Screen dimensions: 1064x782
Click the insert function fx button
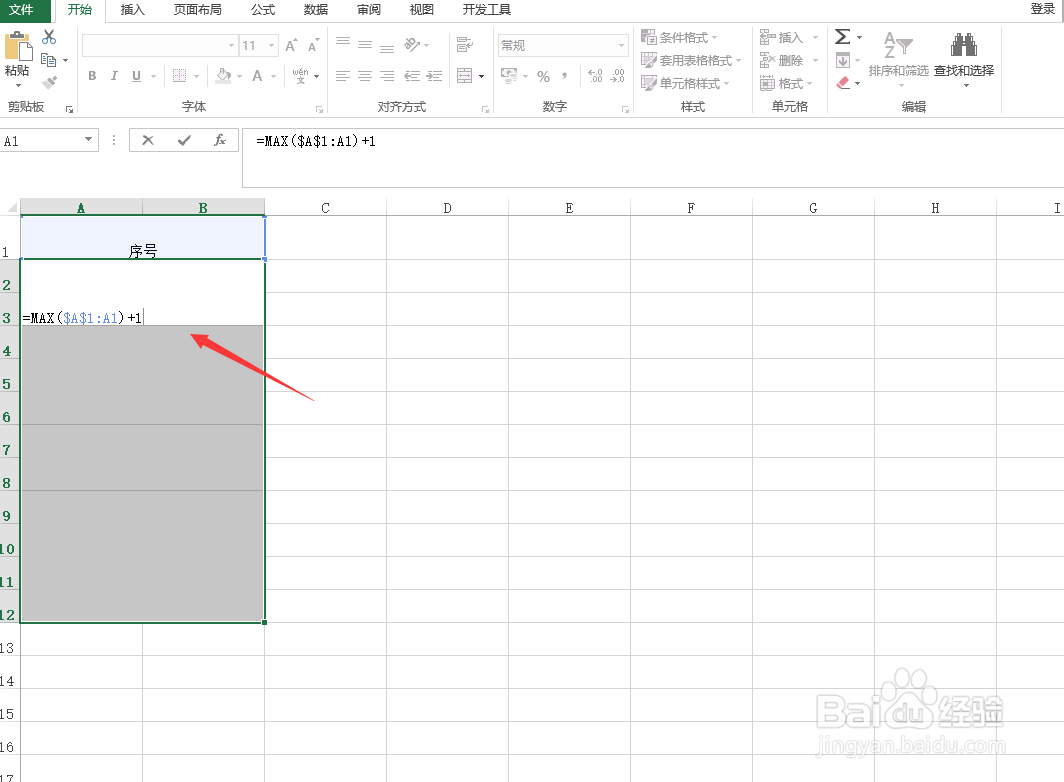[x=219, y=141]
